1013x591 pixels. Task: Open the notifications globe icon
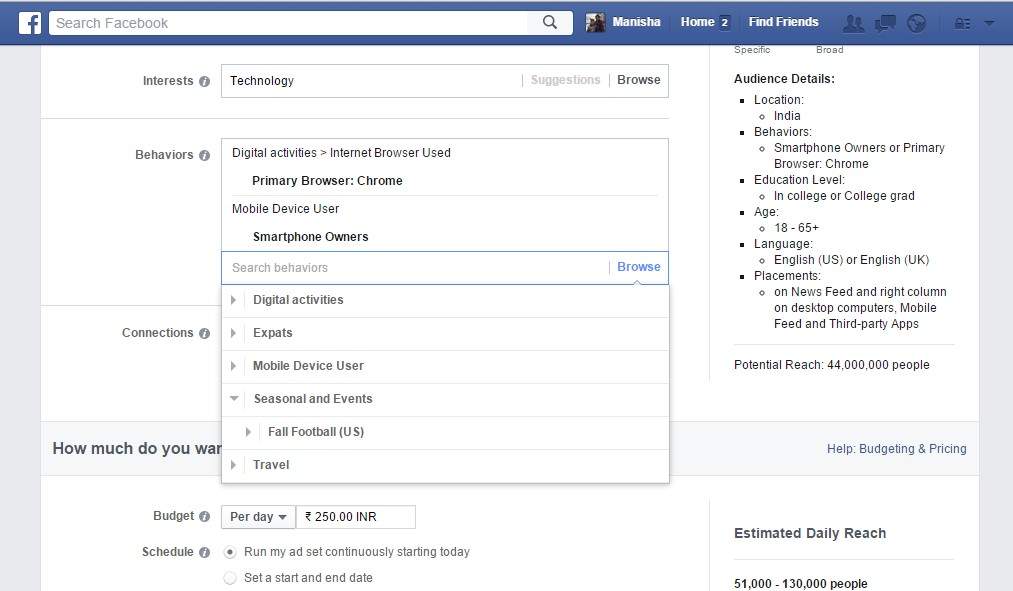916,23
